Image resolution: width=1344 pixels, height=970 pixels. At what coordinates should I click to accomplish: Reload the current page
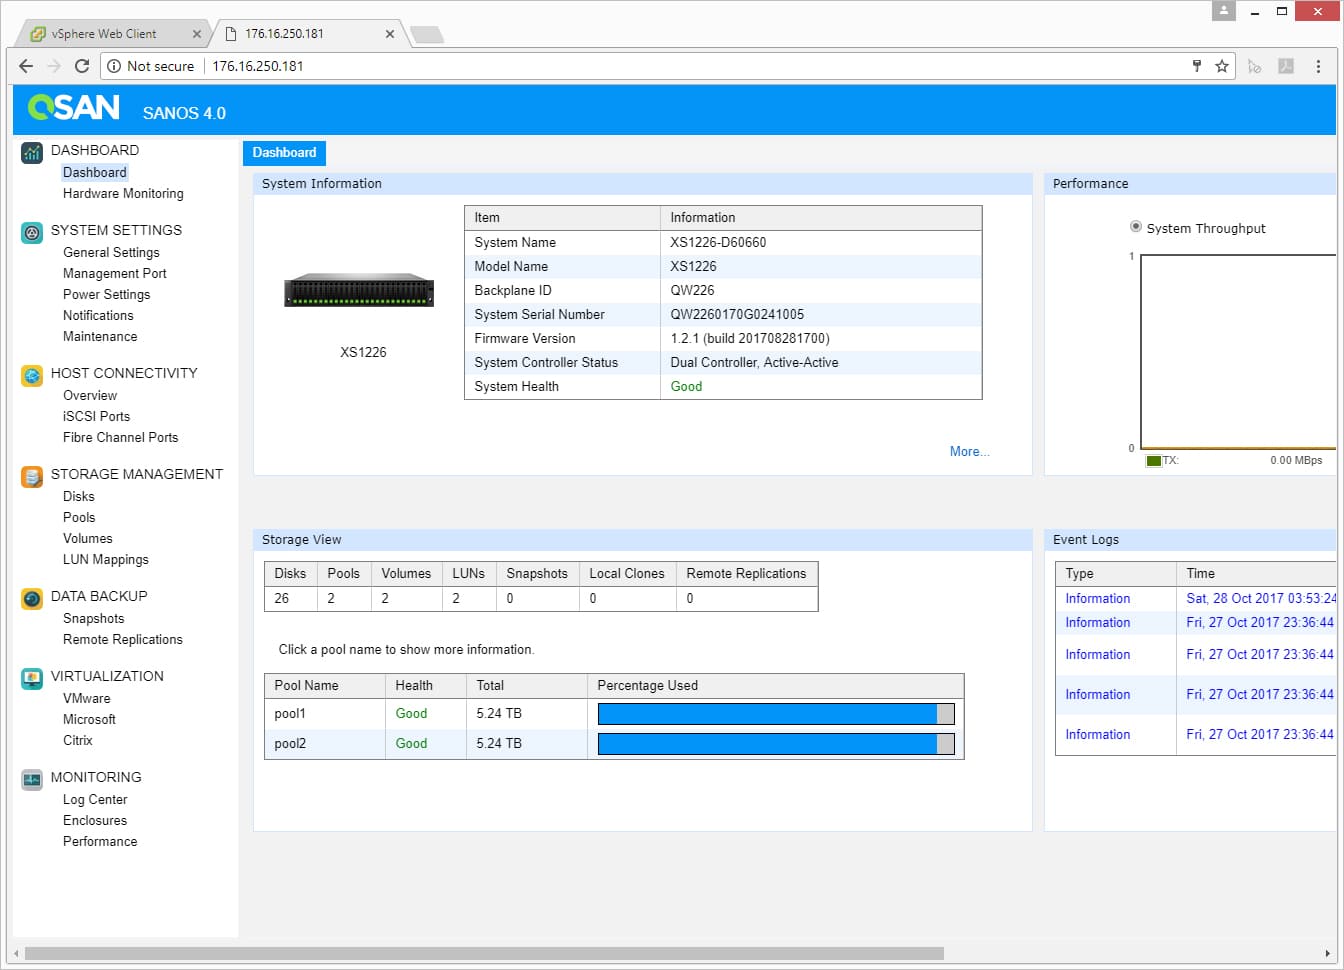(x=82, y=66)
